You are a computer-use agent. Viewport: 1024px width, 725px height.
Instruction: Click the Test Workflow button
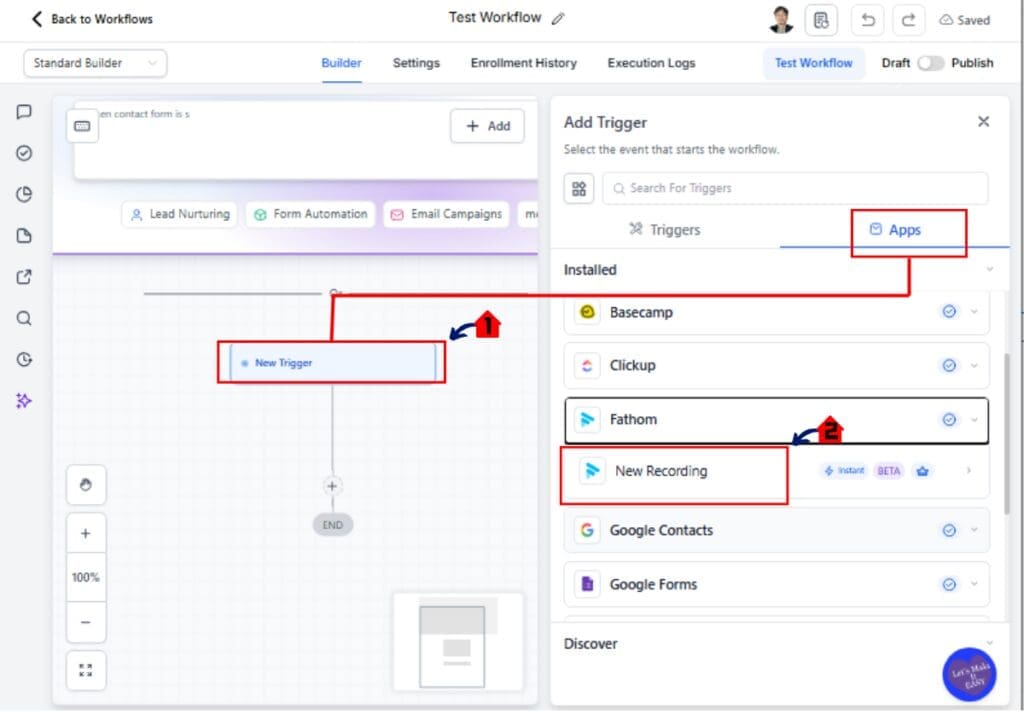[x=813, y=63]
